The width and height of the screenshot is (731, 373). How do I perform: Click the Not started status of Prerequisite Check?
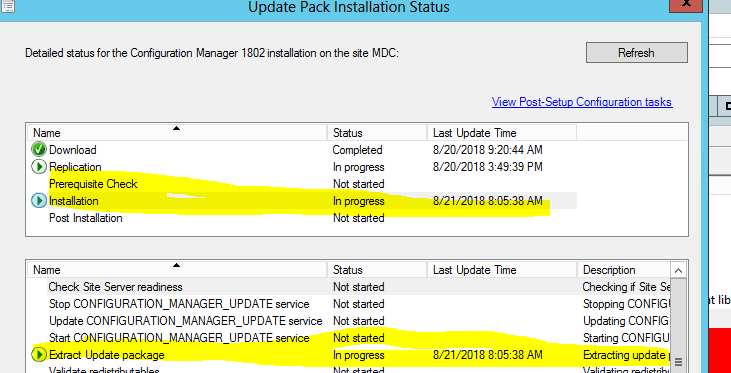(359, 184)
